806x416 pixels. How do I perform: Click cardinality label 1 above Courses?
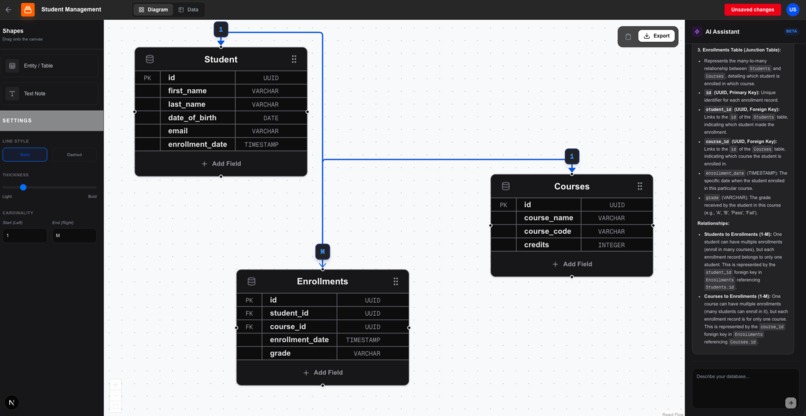[x=572, y=156]
